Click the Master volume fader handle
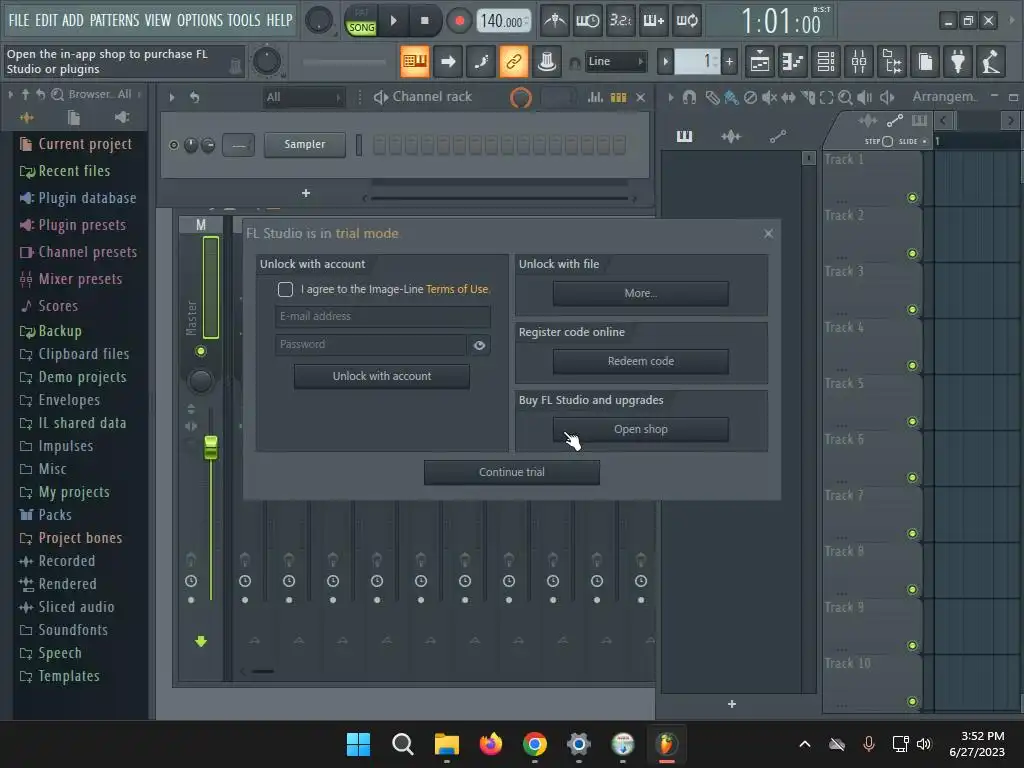The width and height of the screenshot is (1024, 768). [x=210, y=447]
